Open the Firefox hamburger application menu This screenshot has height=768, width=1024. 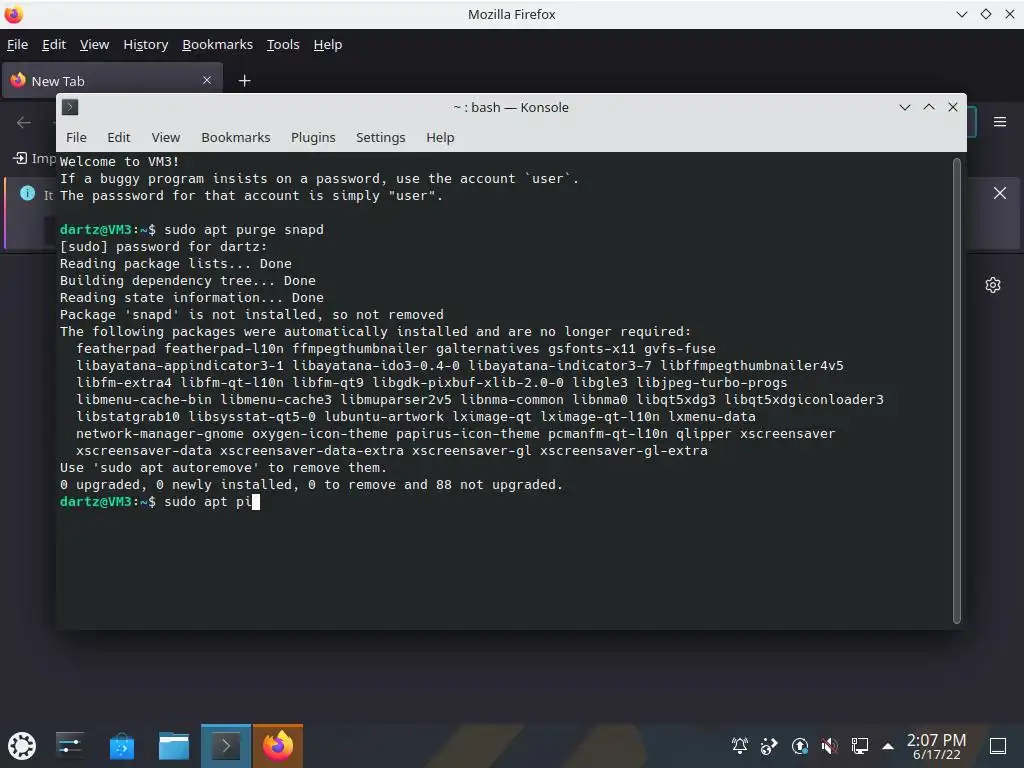pyautogui.click(x=1000, y=122)
